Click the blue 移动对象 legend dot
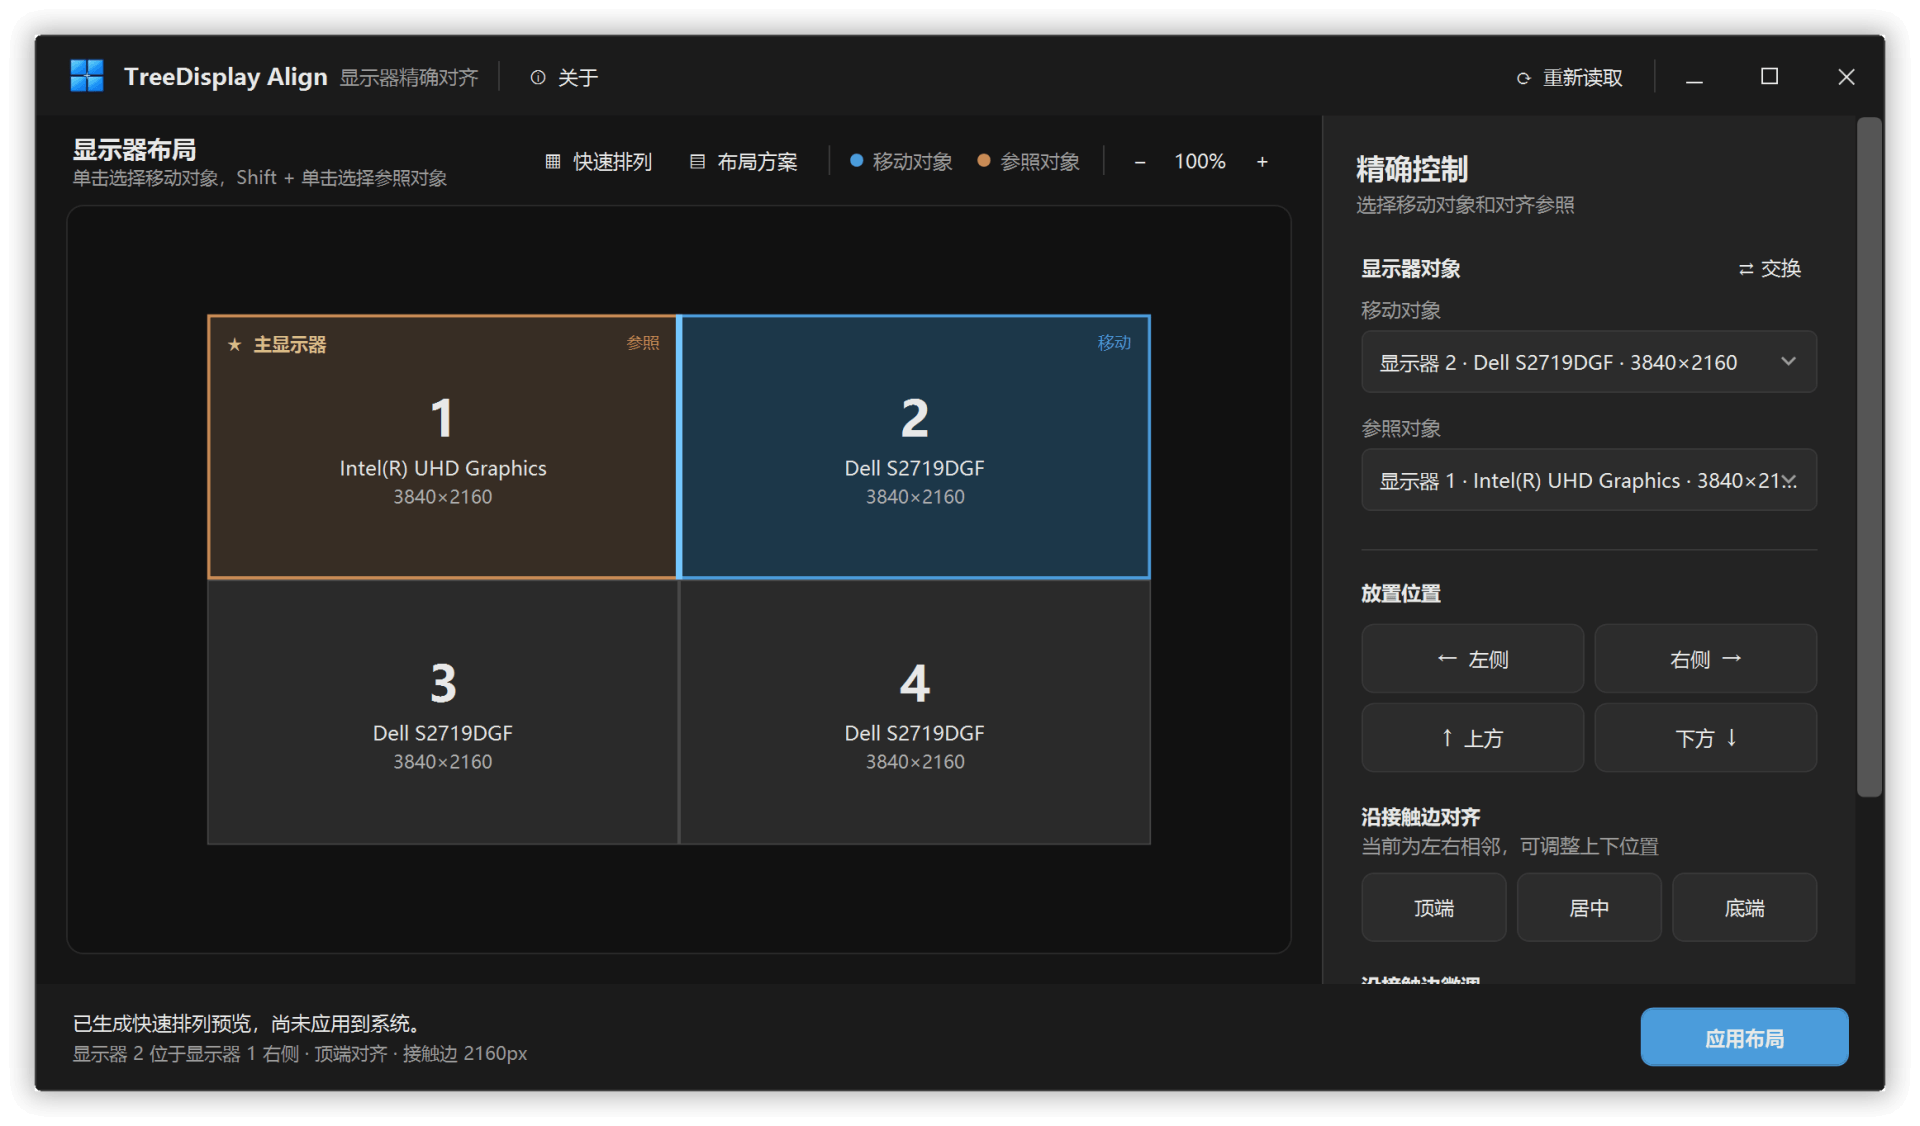The image size is (1920, 1126). [856, 161]
